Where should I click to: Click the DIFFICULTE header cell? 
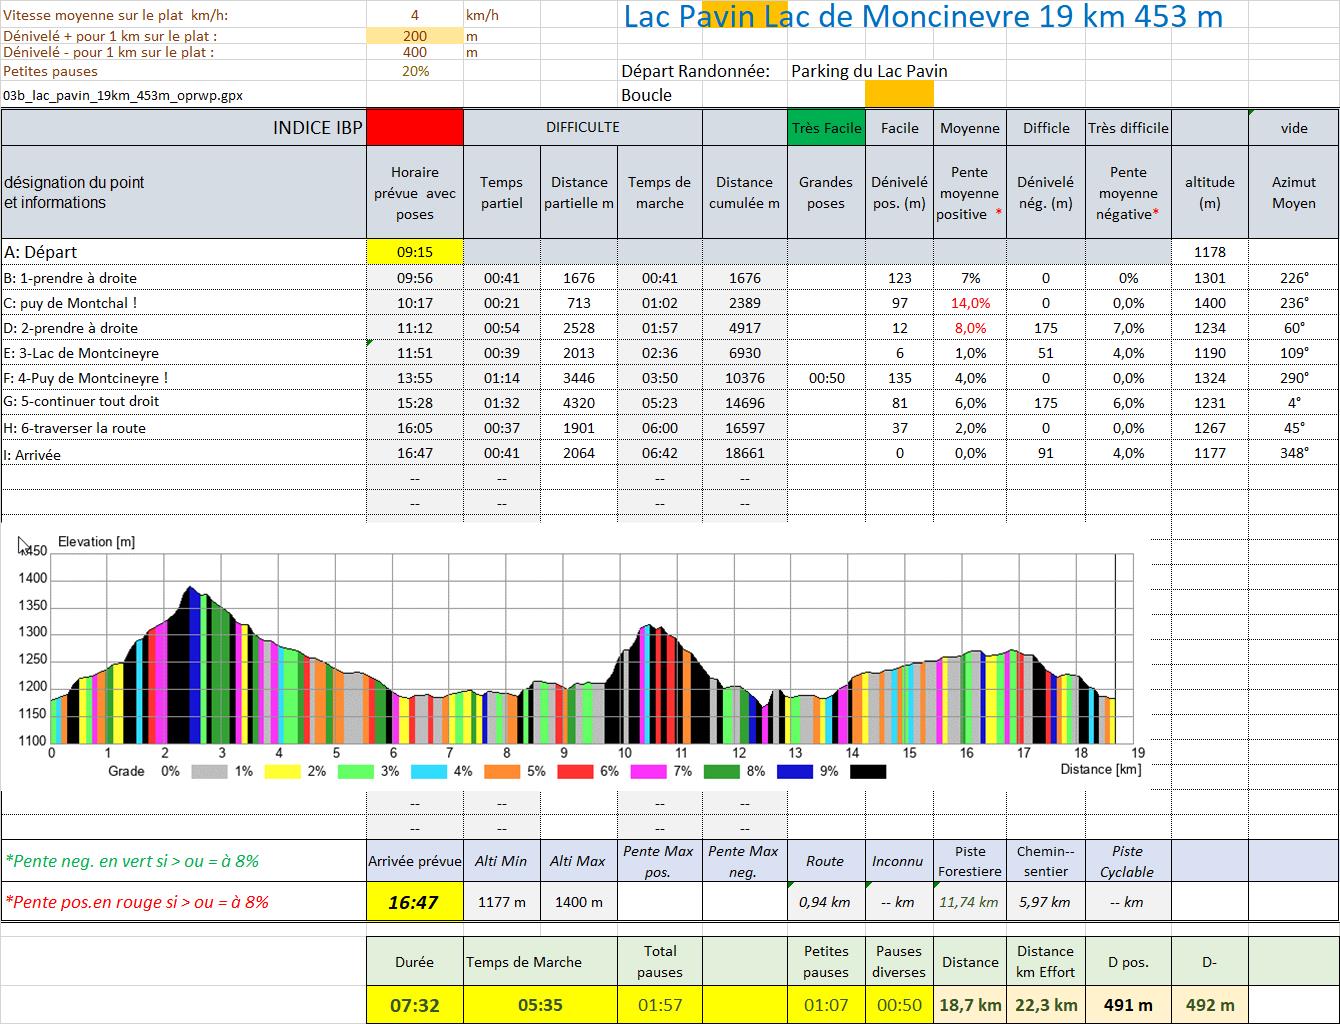coord(582,127)
